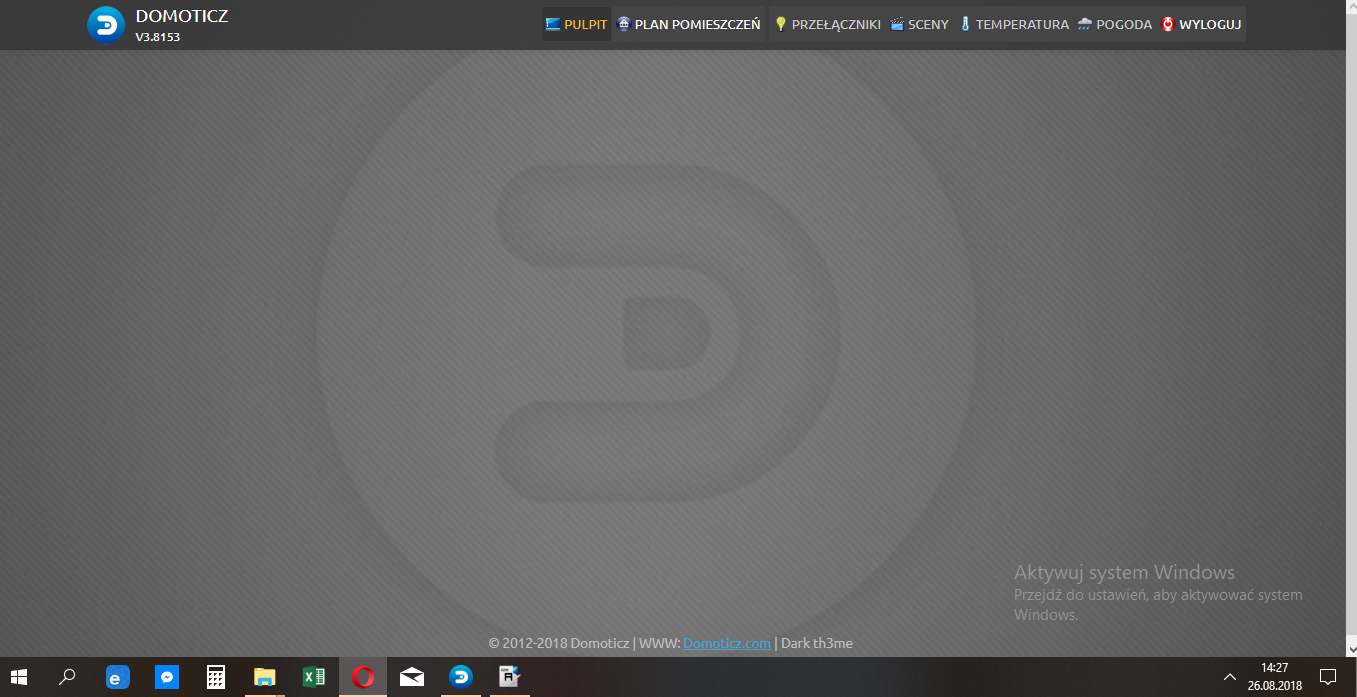Launch Microsoft Edge from the taskbar
The width and height of the screenshot is (1357, 697).
click(118, 677)
